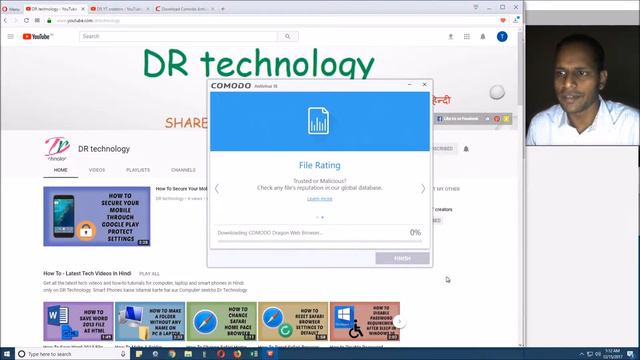Open the taskbar clock and date
This screenshot has width=640, height=360.
[x=613, y=354]
